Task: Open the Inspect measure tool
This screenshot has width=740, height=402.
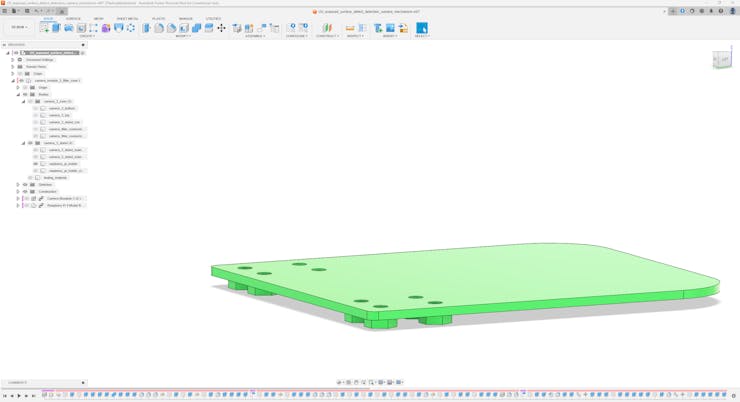Action: click(350, 28)
